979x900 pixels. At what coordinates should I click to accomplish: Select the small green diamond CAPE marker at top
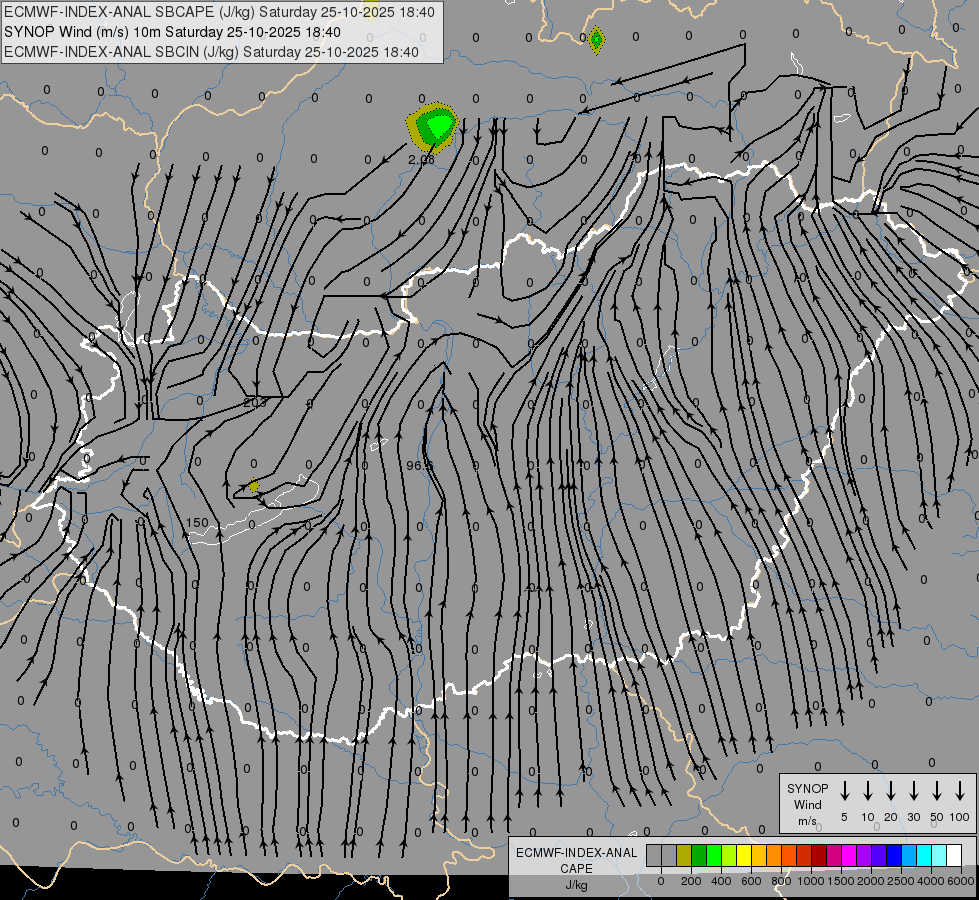pos(596,40)
